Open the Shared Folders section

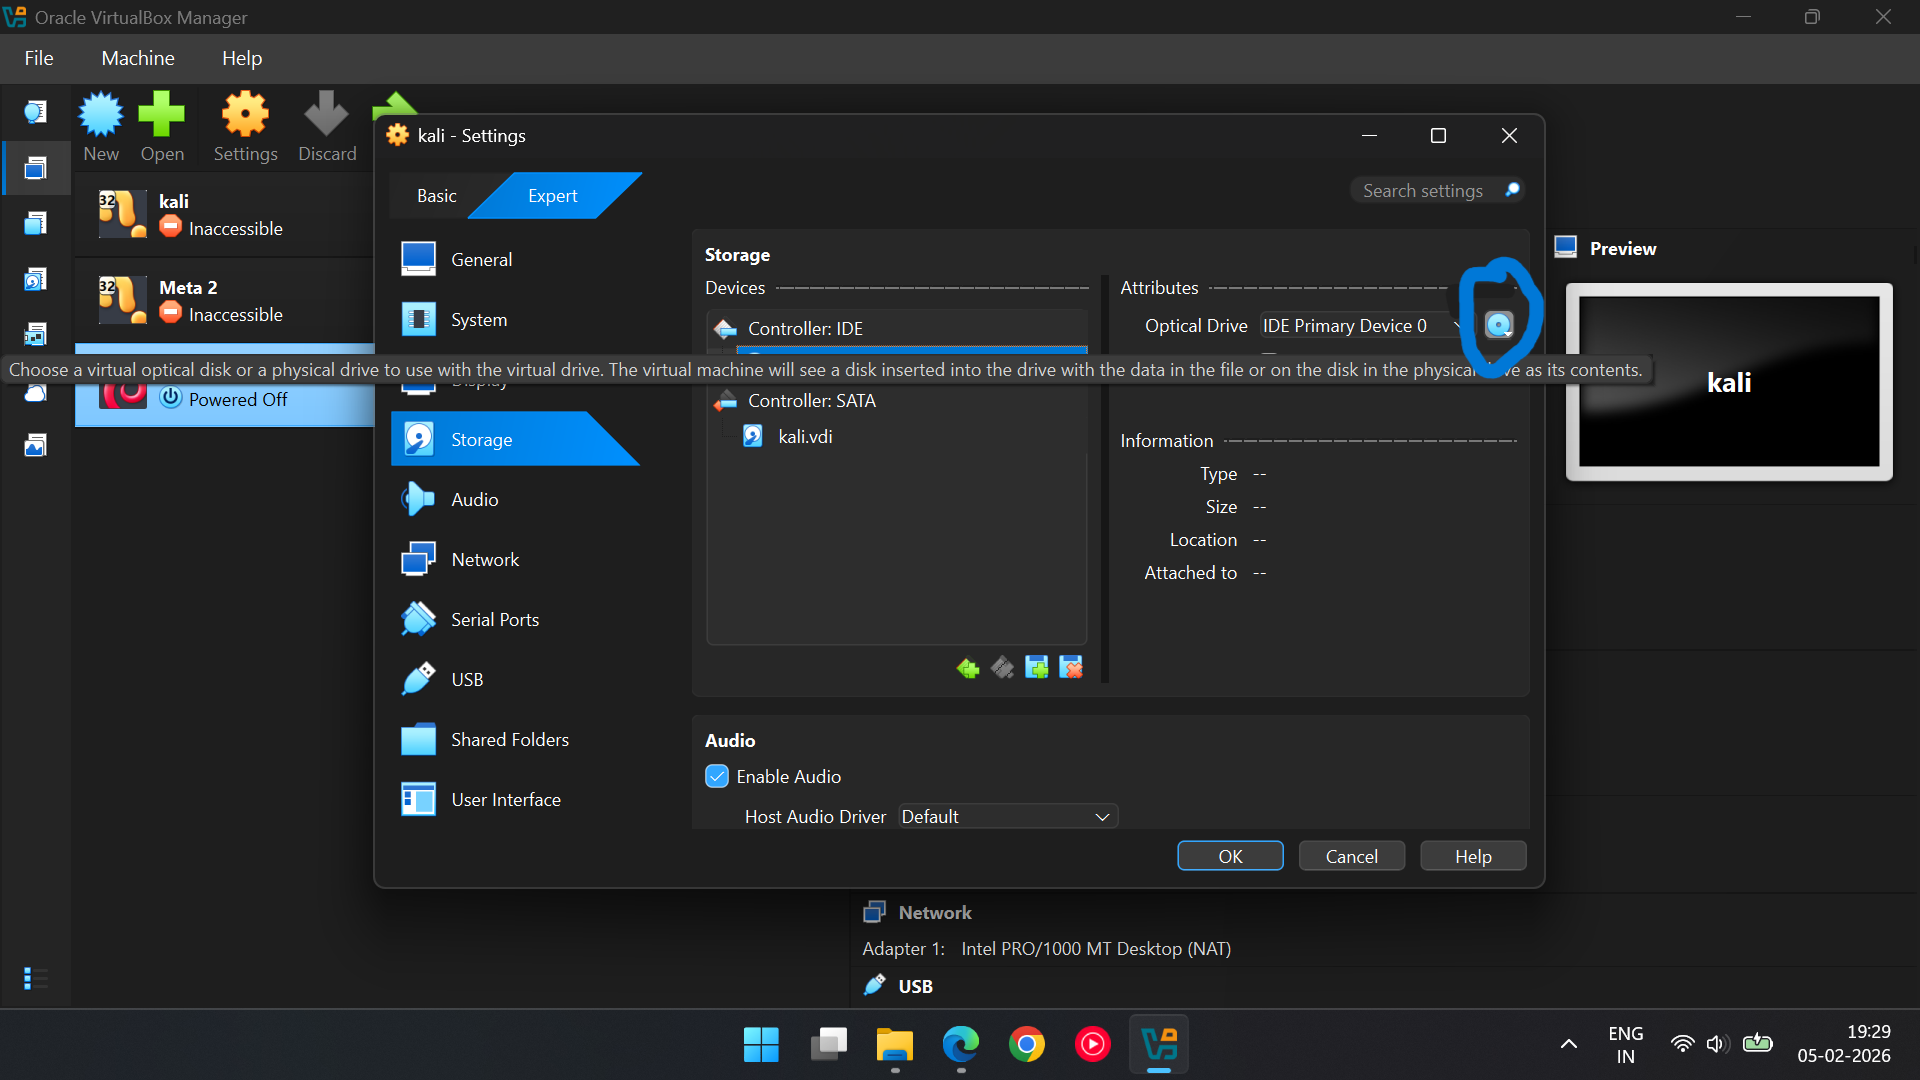509,740
